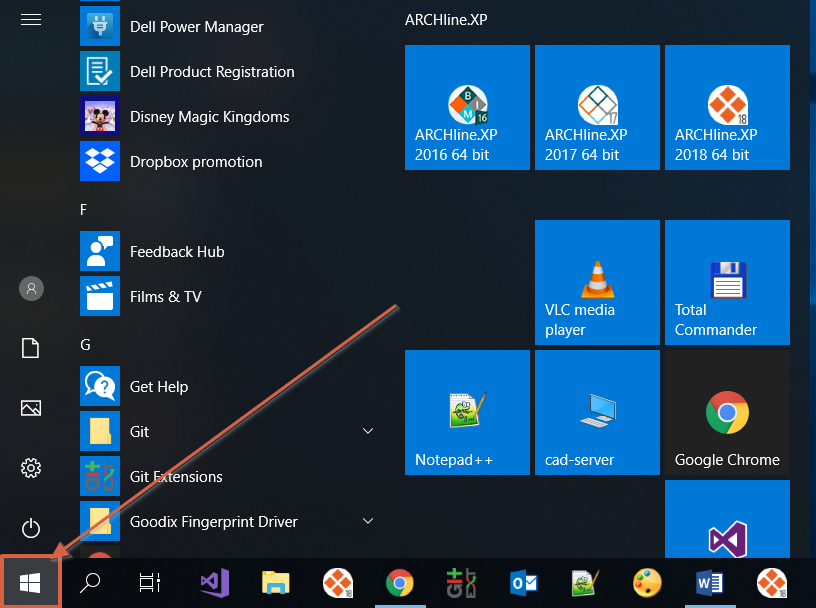816x608 pixels.
Task: Expand the Start menu hamburger navigation
Action: (31, 20)
